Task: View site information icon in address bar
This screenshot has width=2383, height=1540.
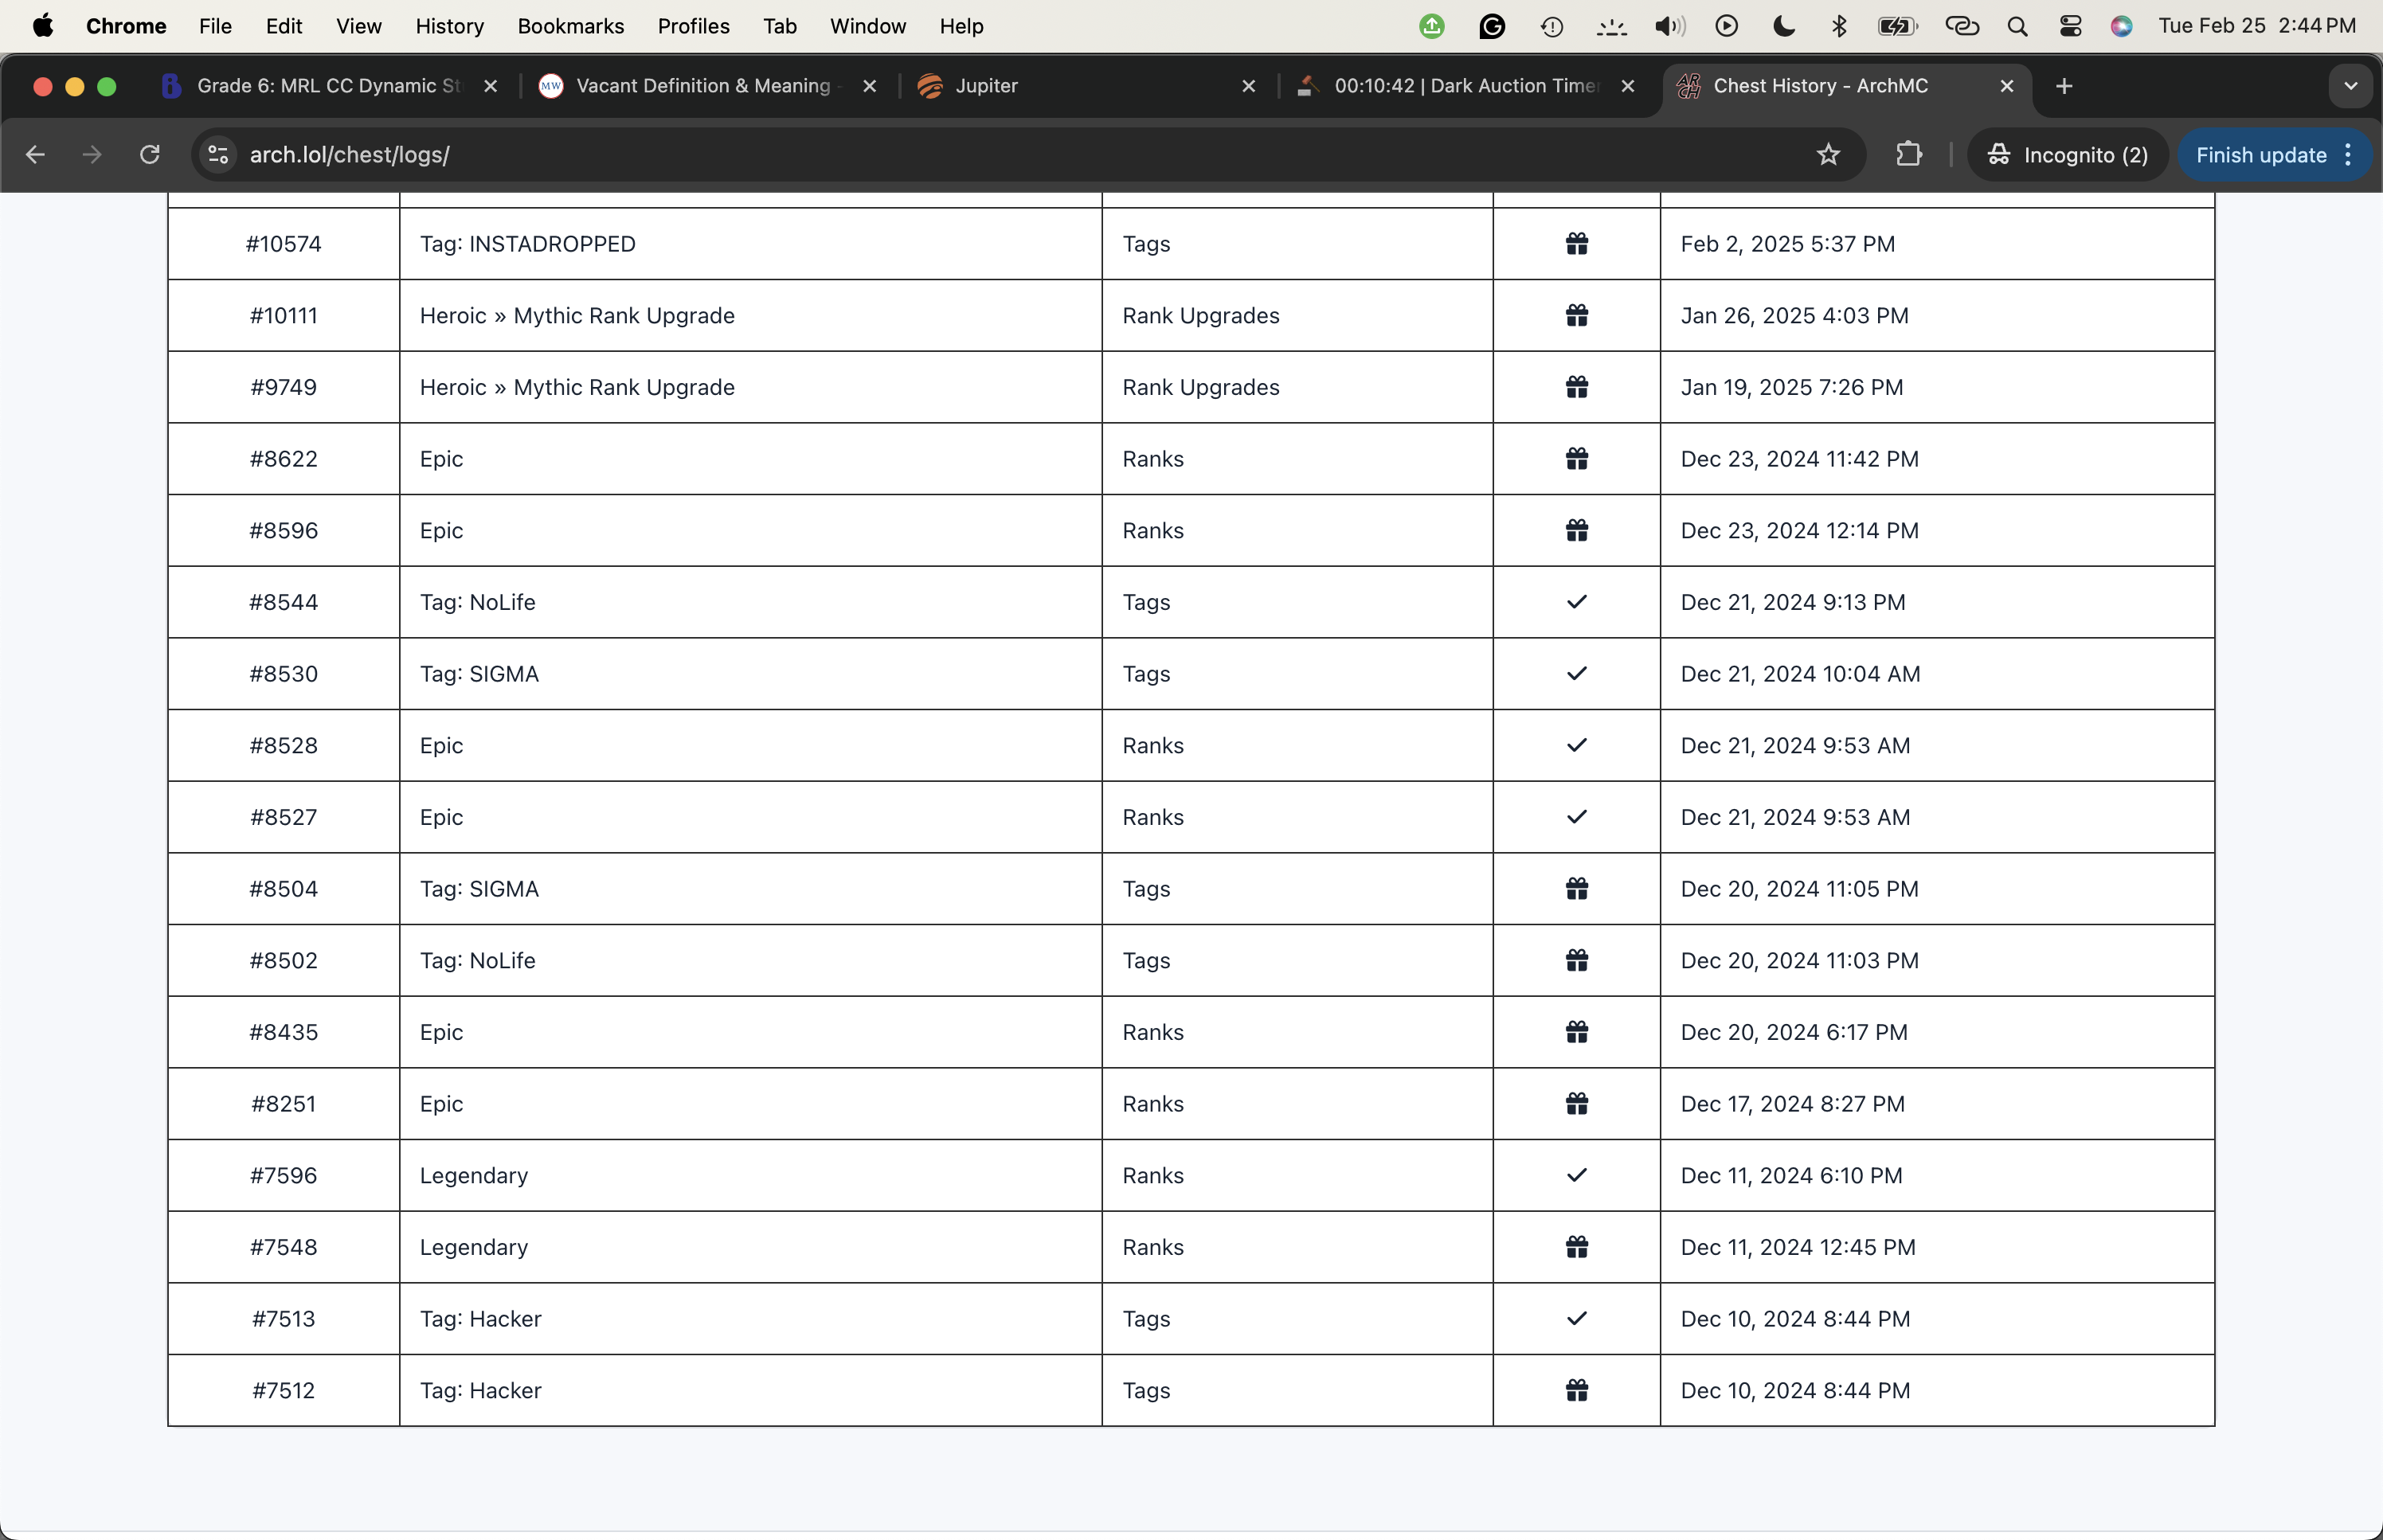Action: click(218, 155)
